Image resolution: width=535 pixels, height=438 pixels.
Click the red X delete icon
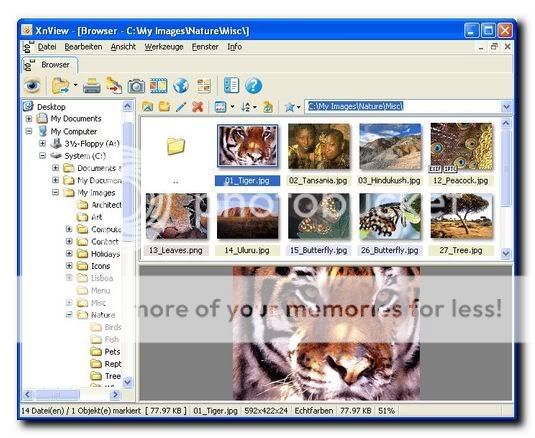click(x=198, y=107)
